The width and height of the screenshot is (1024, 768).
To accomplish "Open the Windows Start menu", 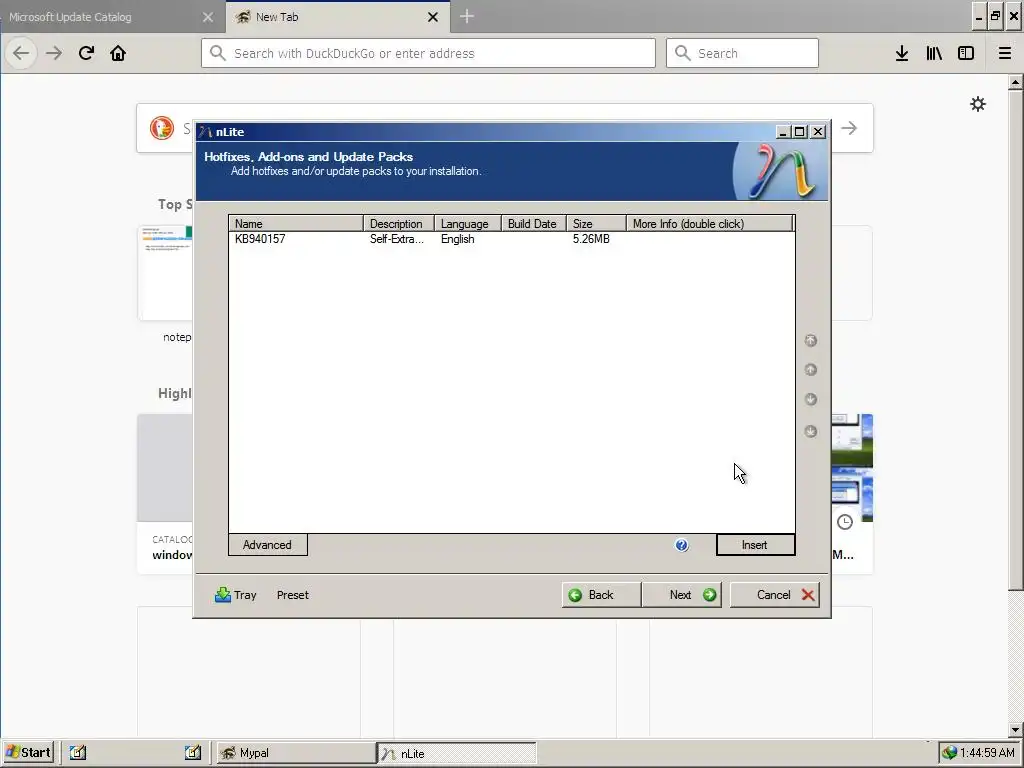I will pos(28,752).
